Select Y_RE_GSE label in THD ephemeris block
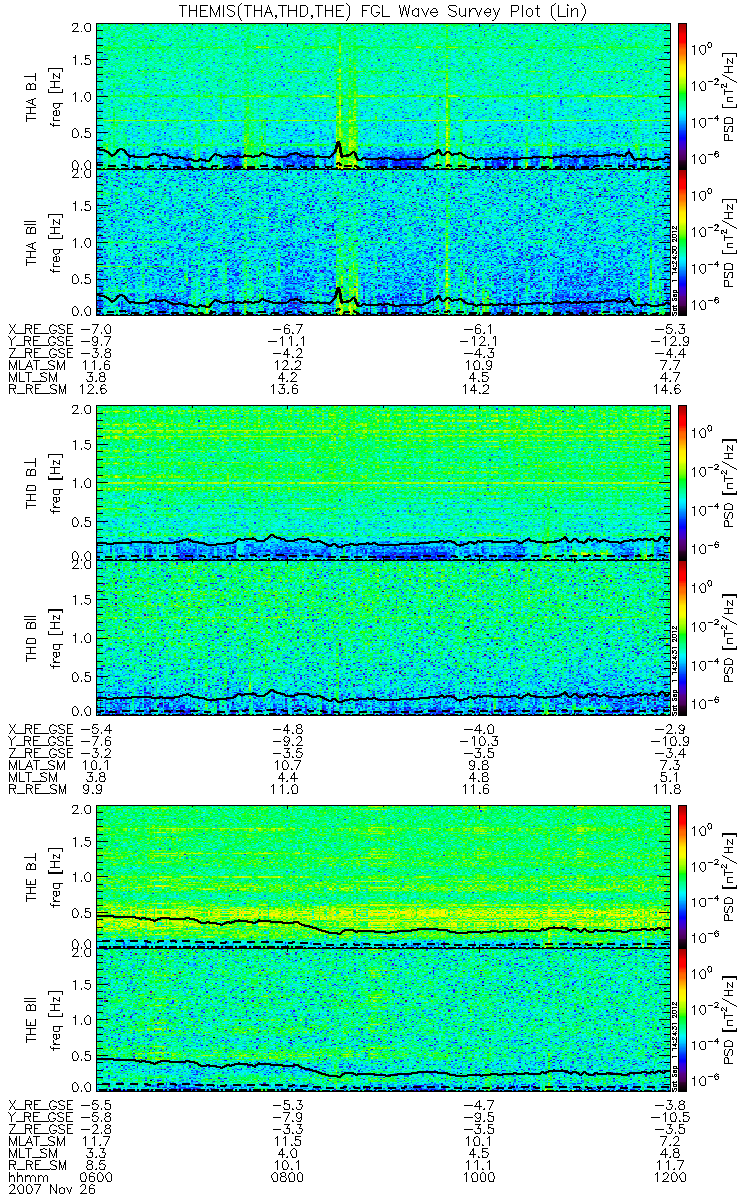750x1200 pixels. 41,740
